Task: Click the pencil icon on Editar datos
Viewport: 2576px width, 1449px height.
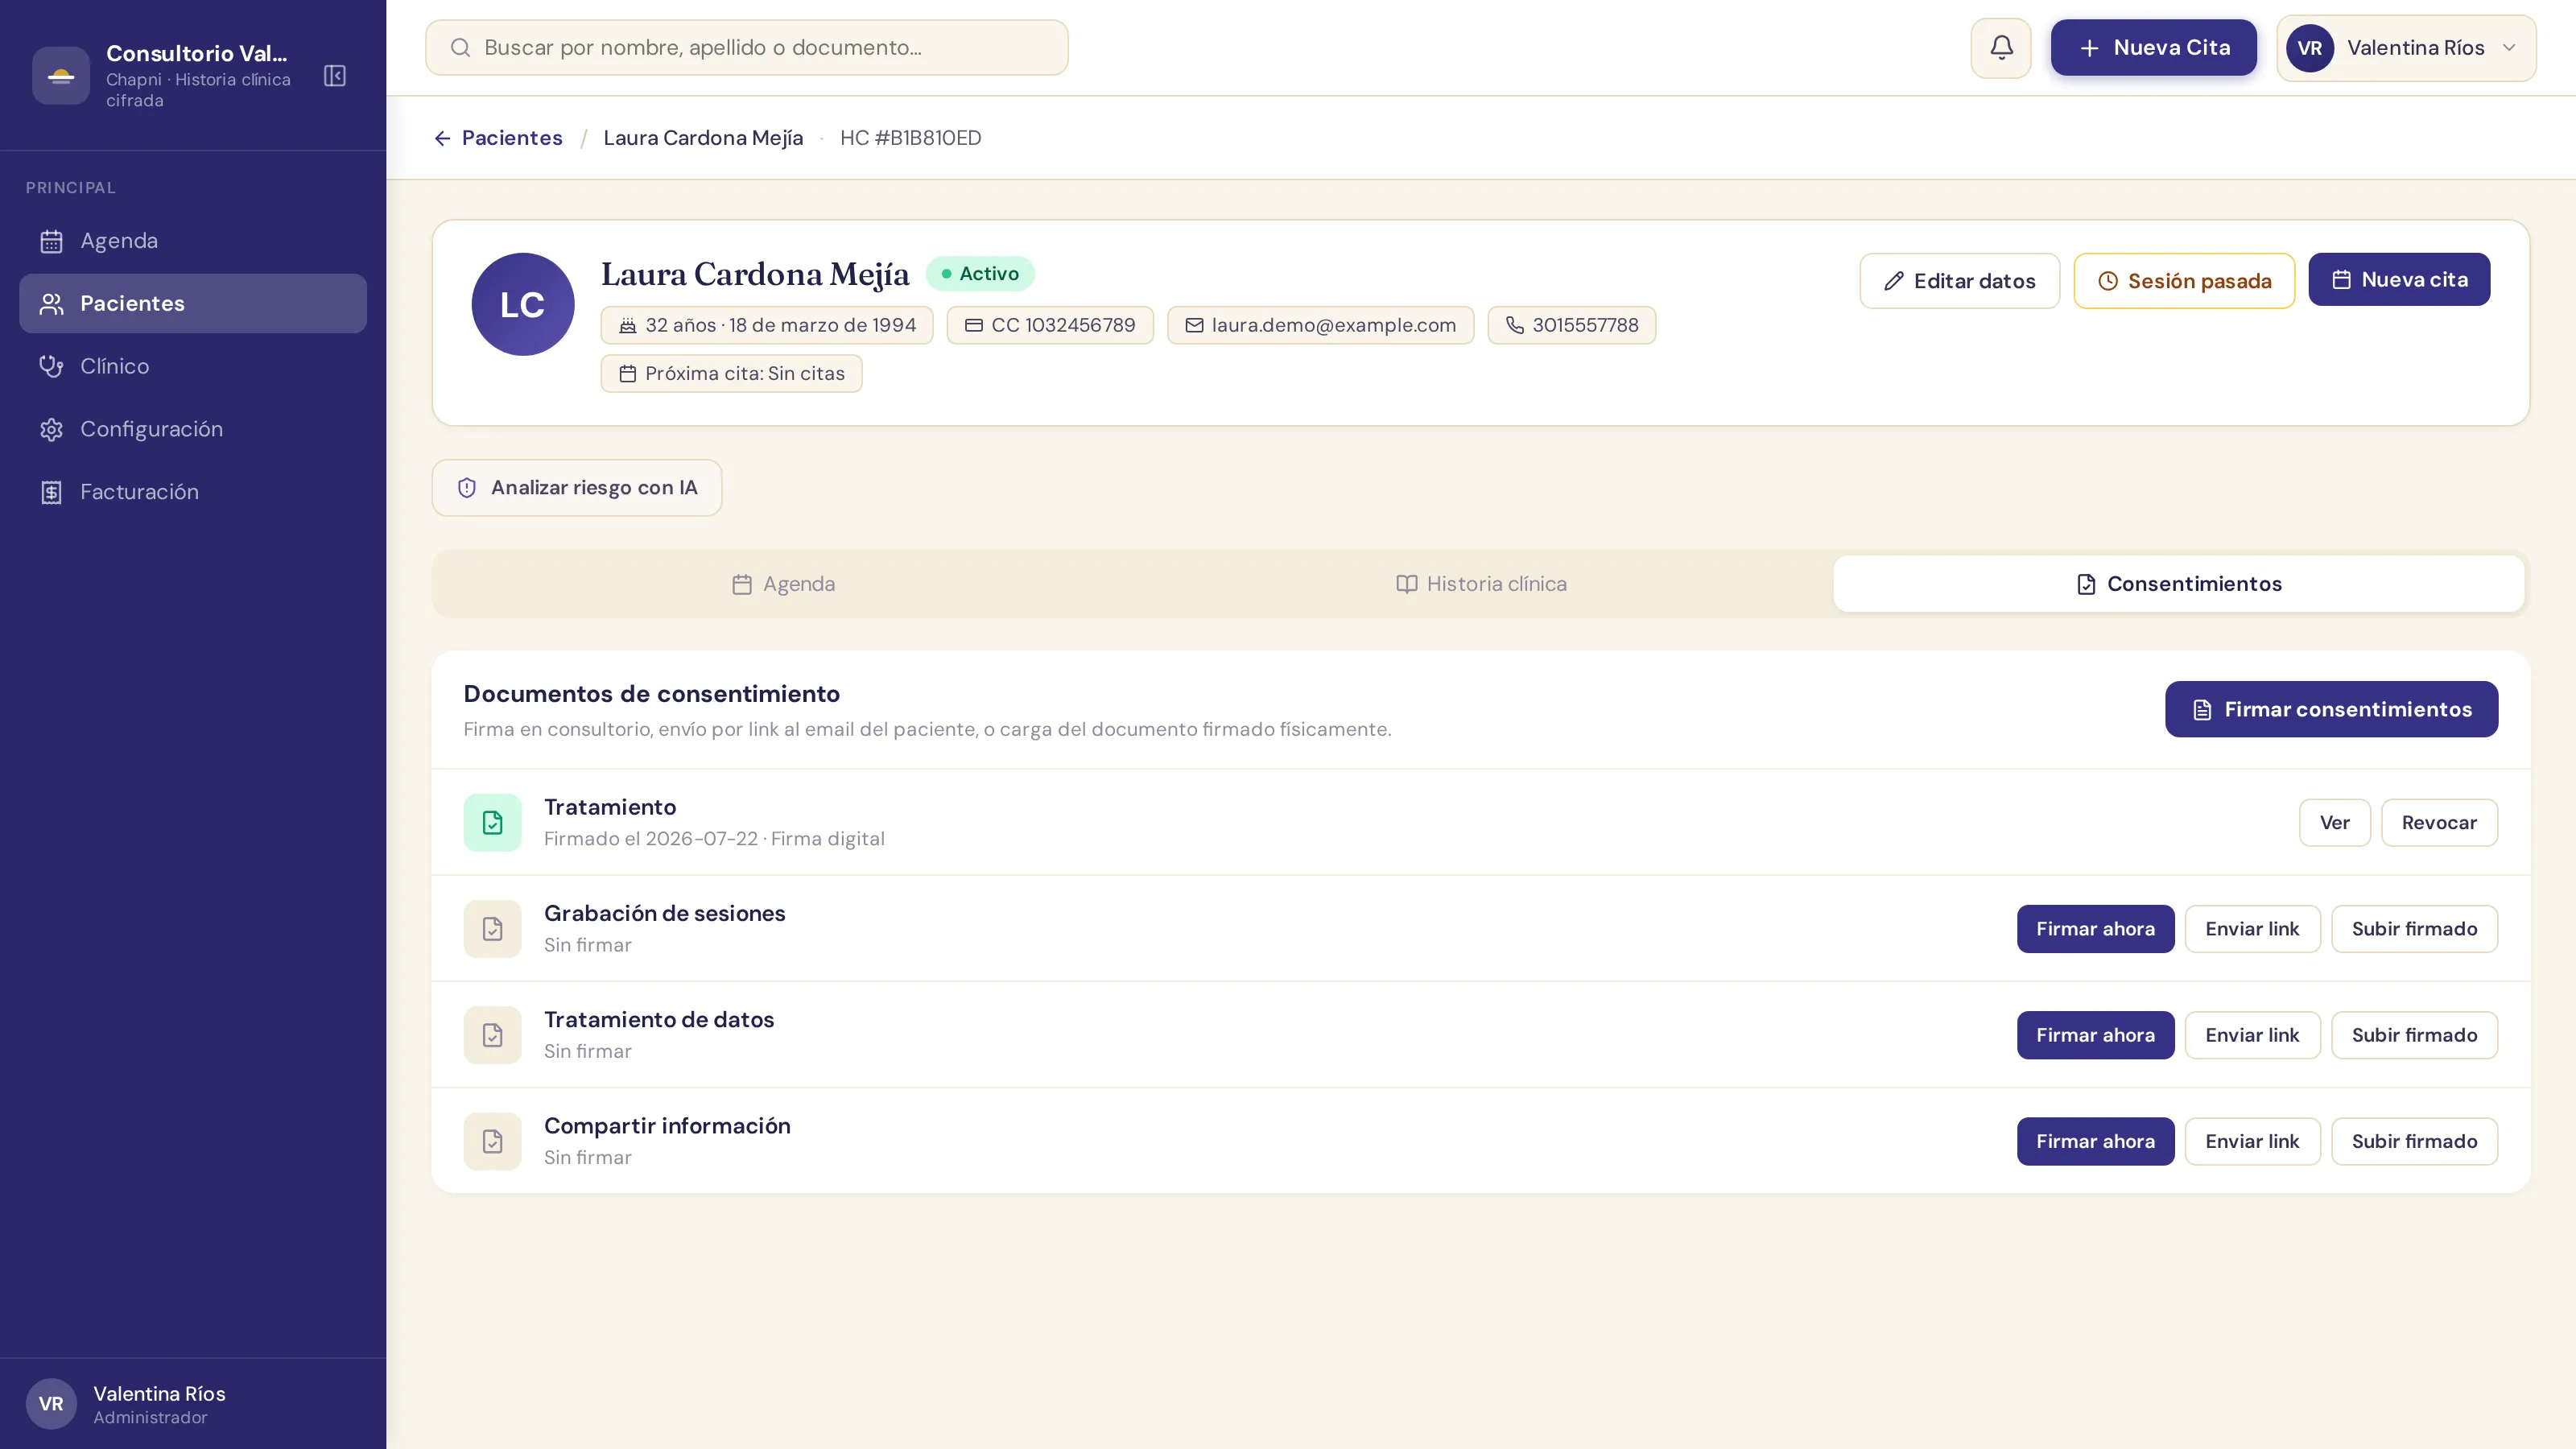Action: click(1894, 281)
